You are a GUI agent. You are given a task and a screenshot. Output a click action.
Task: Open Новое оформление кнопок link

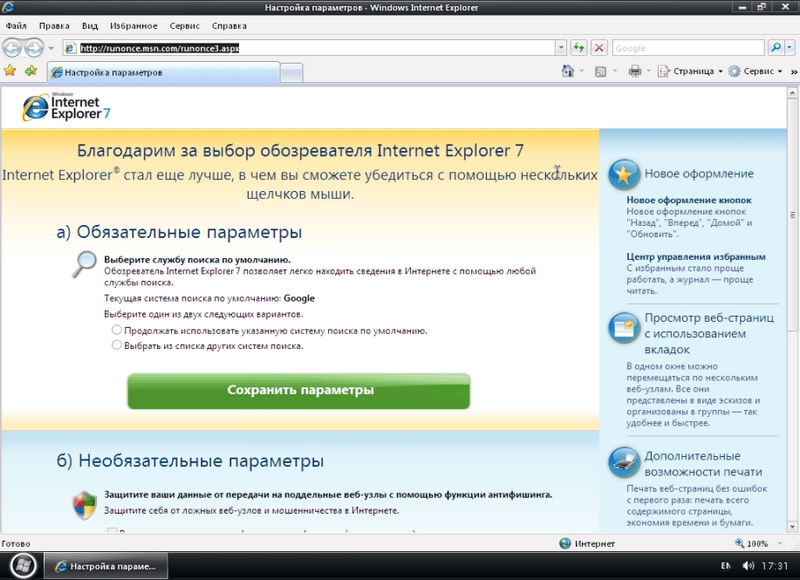[689, 200]
